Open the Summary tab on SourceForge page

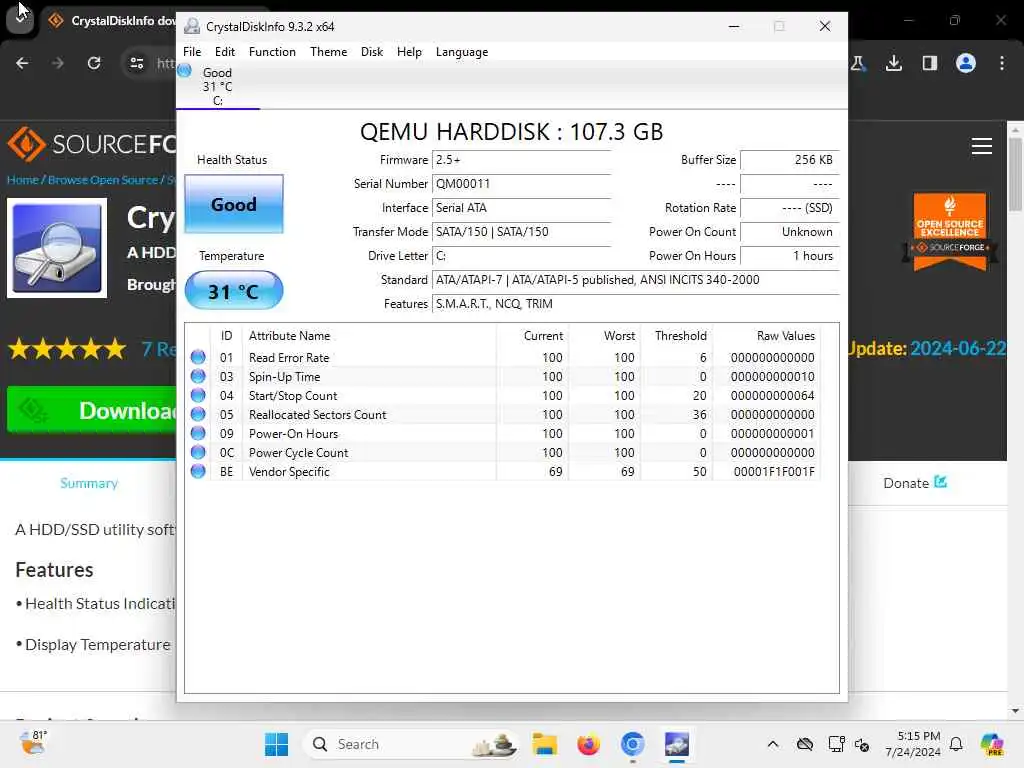(89, 483)
